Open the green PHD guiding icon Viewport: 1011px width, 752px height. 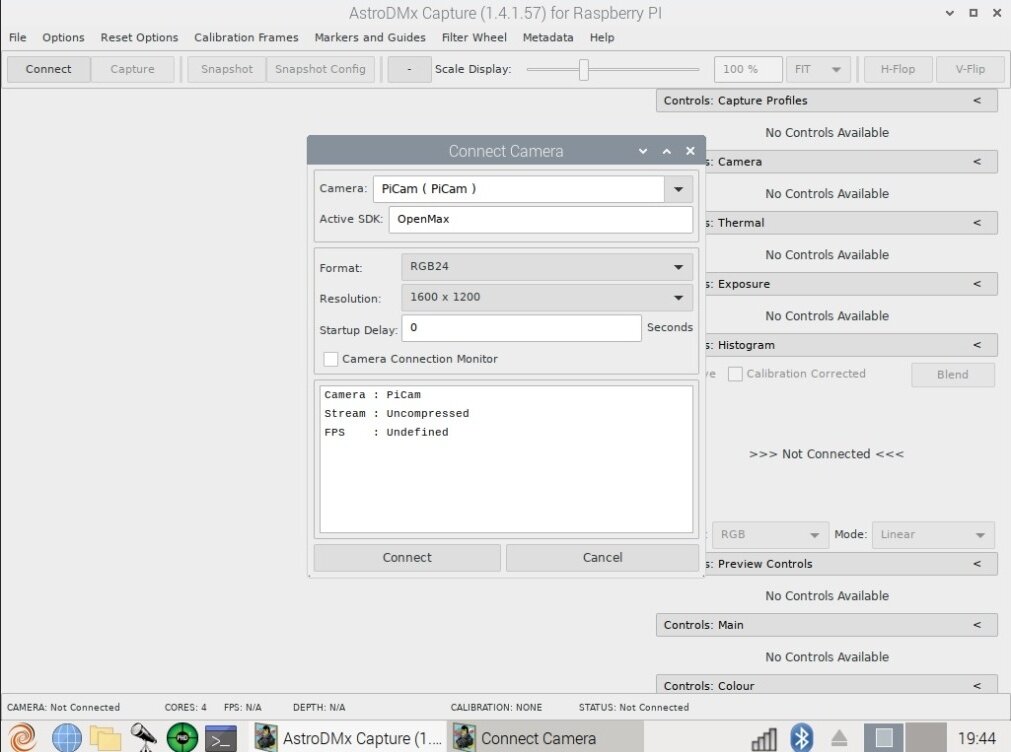182,737
